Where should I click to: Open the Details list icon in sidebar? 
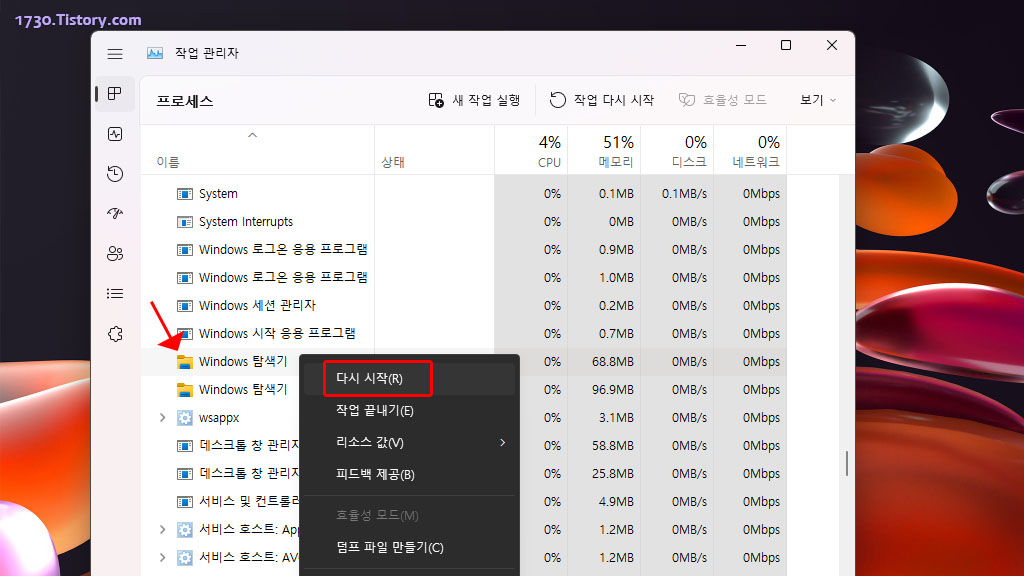click(x=115, y=294)
